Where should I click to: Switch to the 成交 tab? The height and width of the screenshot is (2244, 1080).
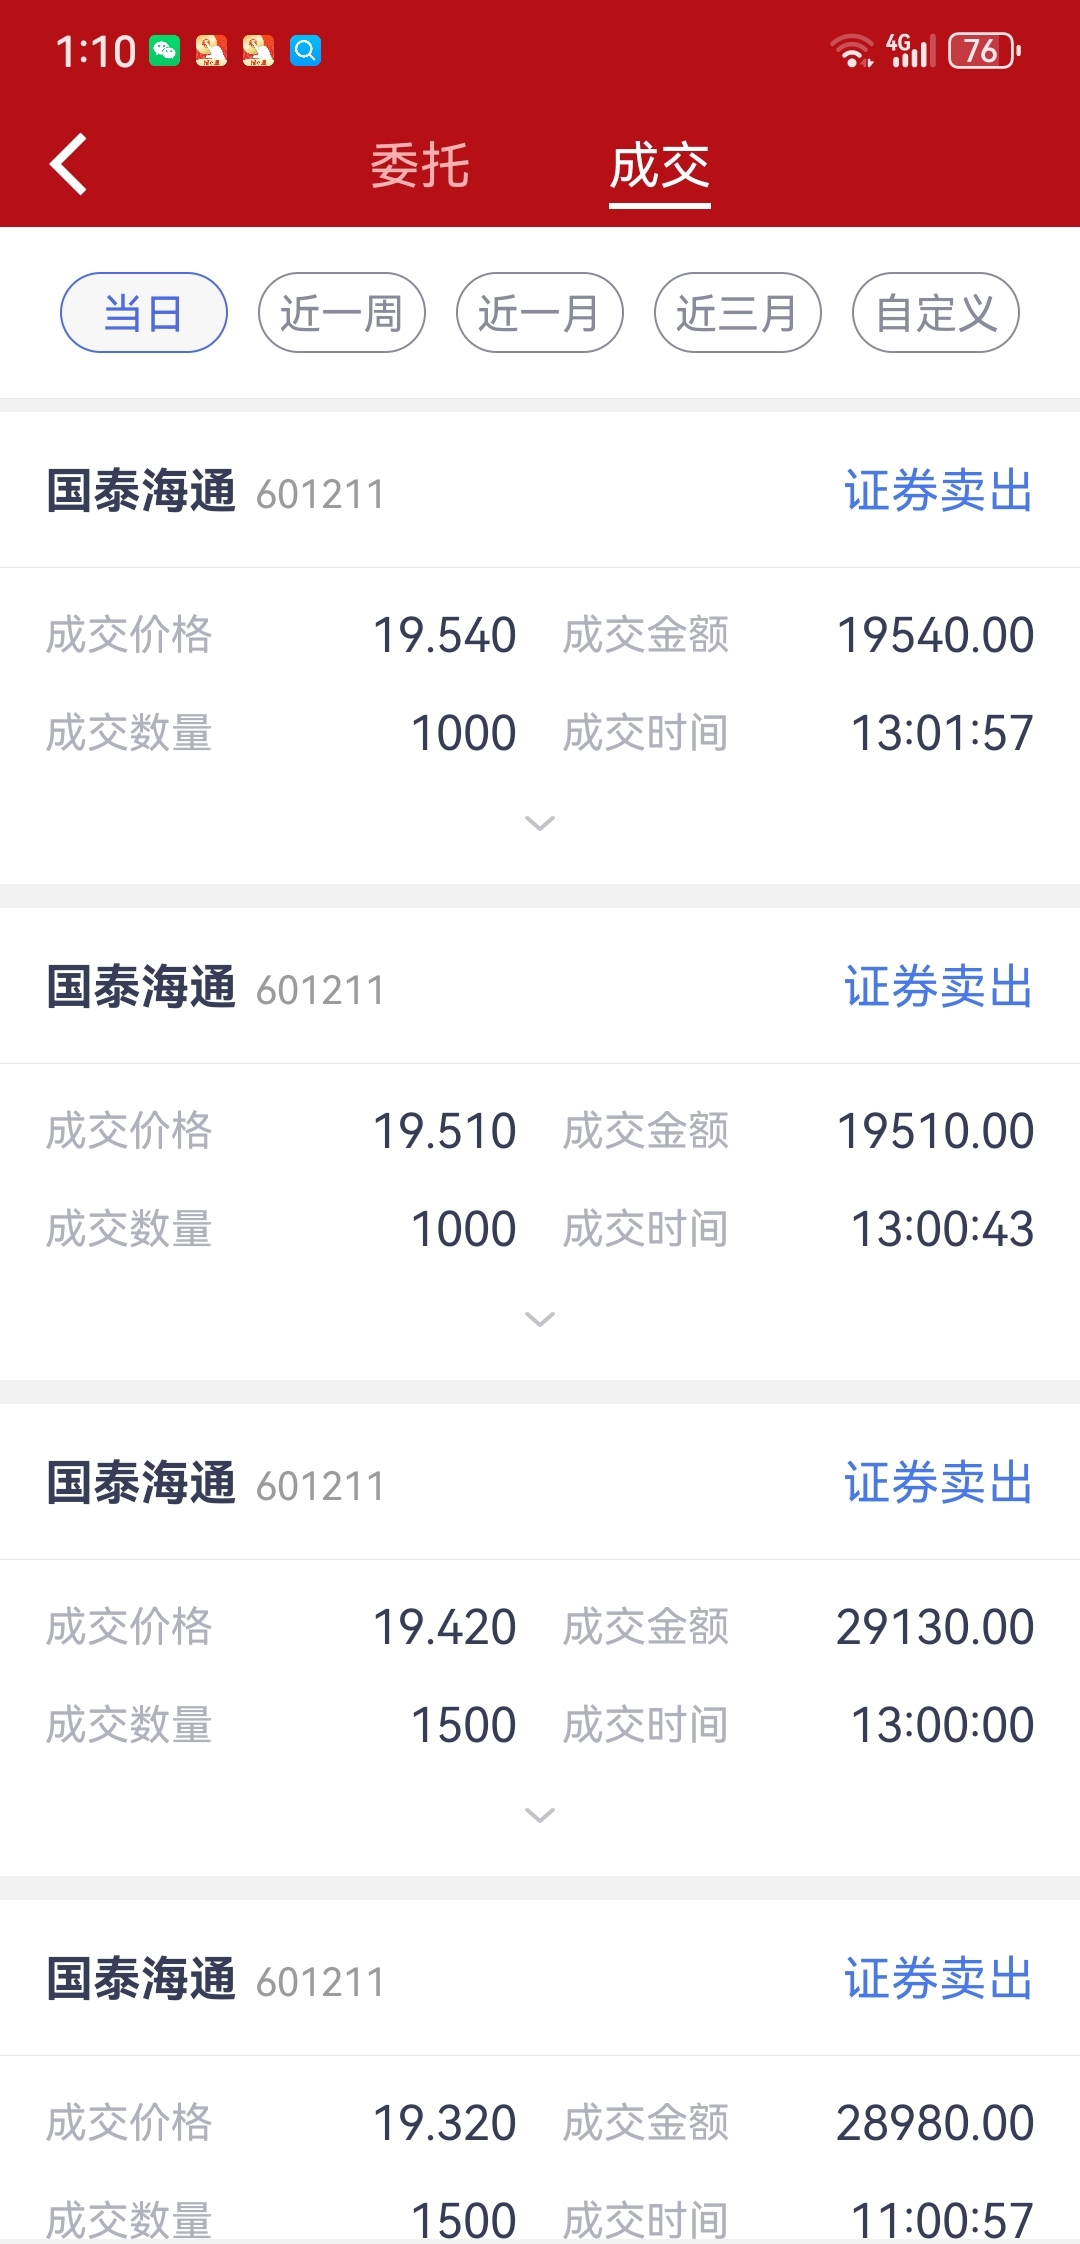click(660, 165)
